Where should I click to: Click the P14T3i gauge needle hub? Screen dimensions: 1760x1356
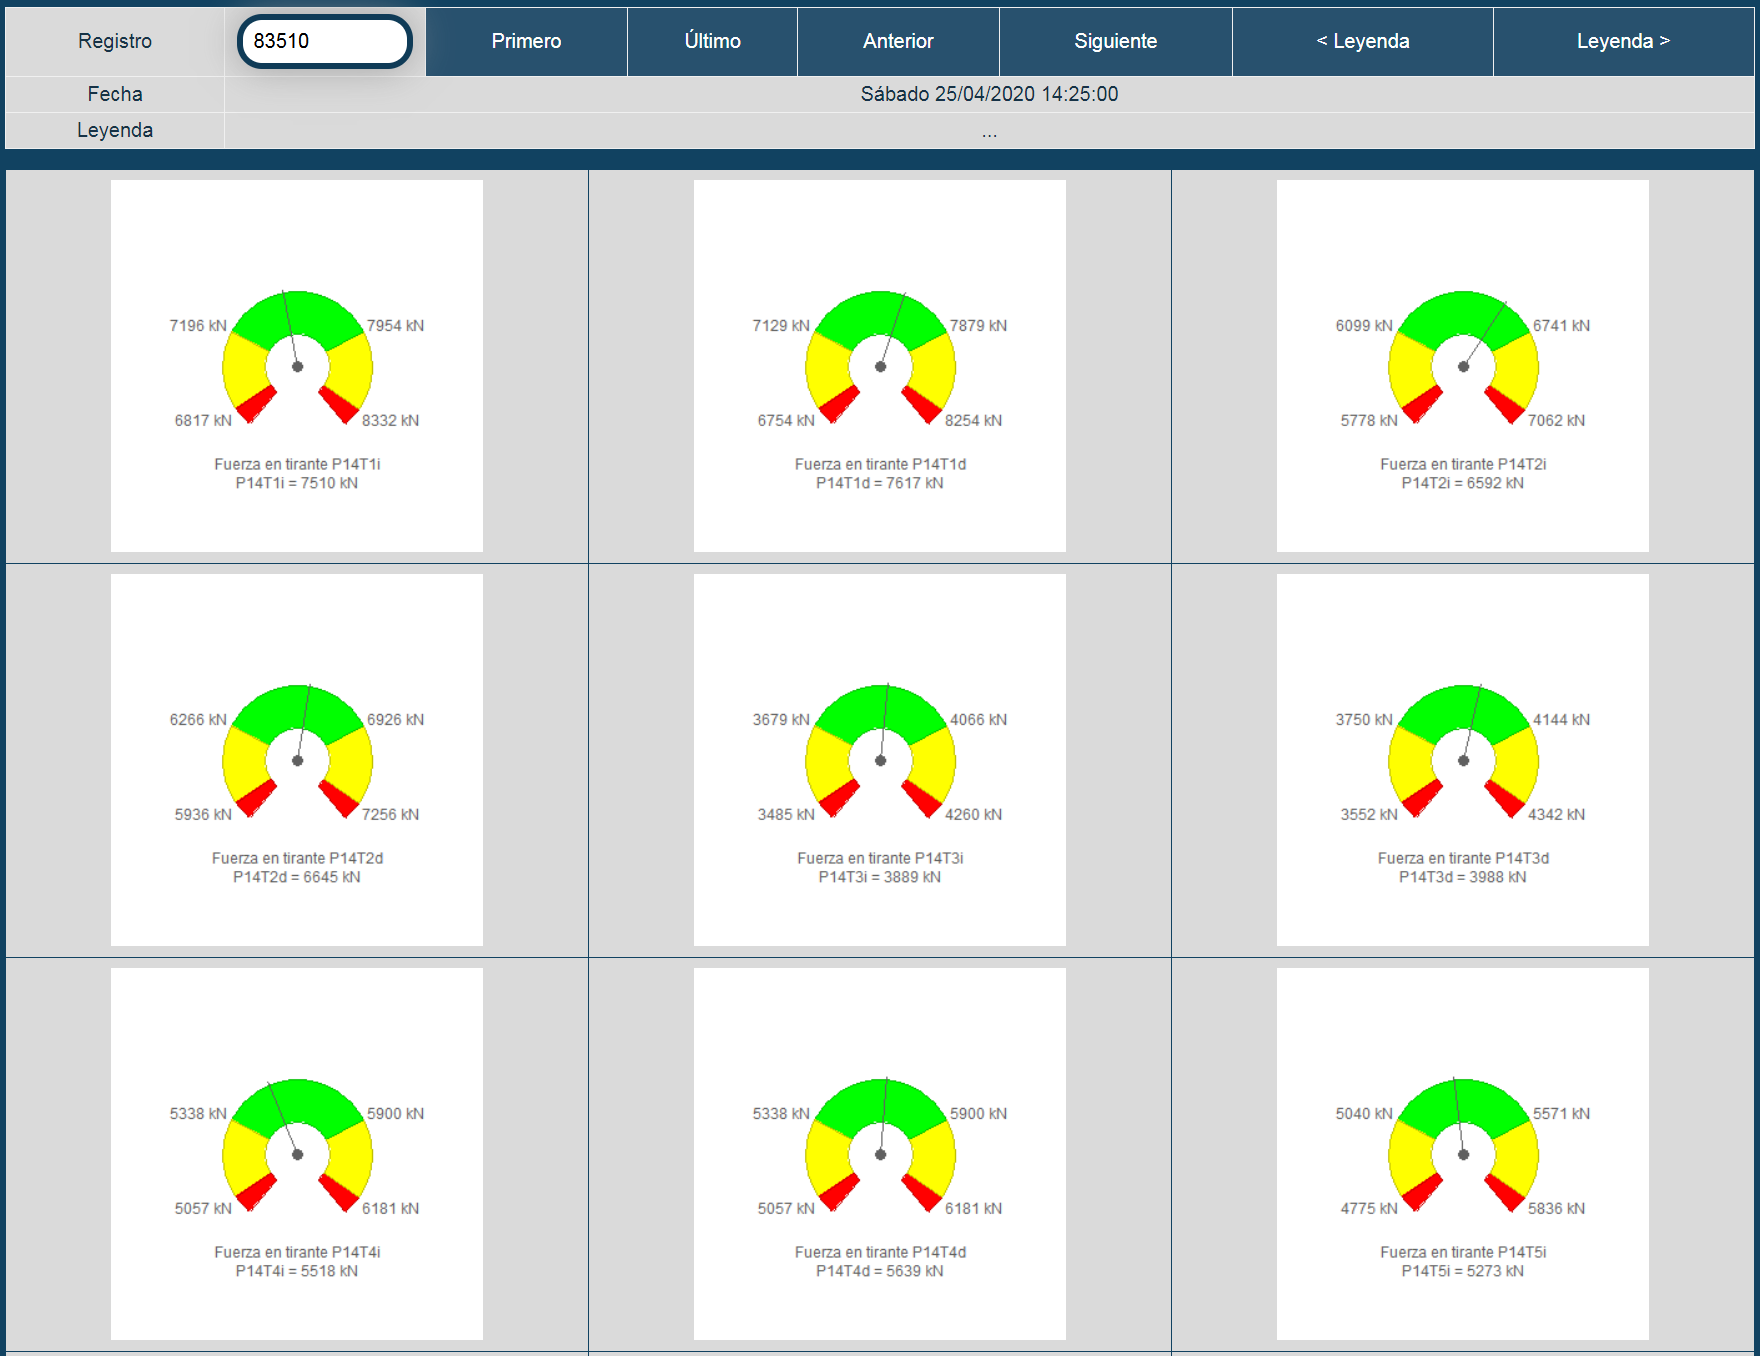coord(880,761)
